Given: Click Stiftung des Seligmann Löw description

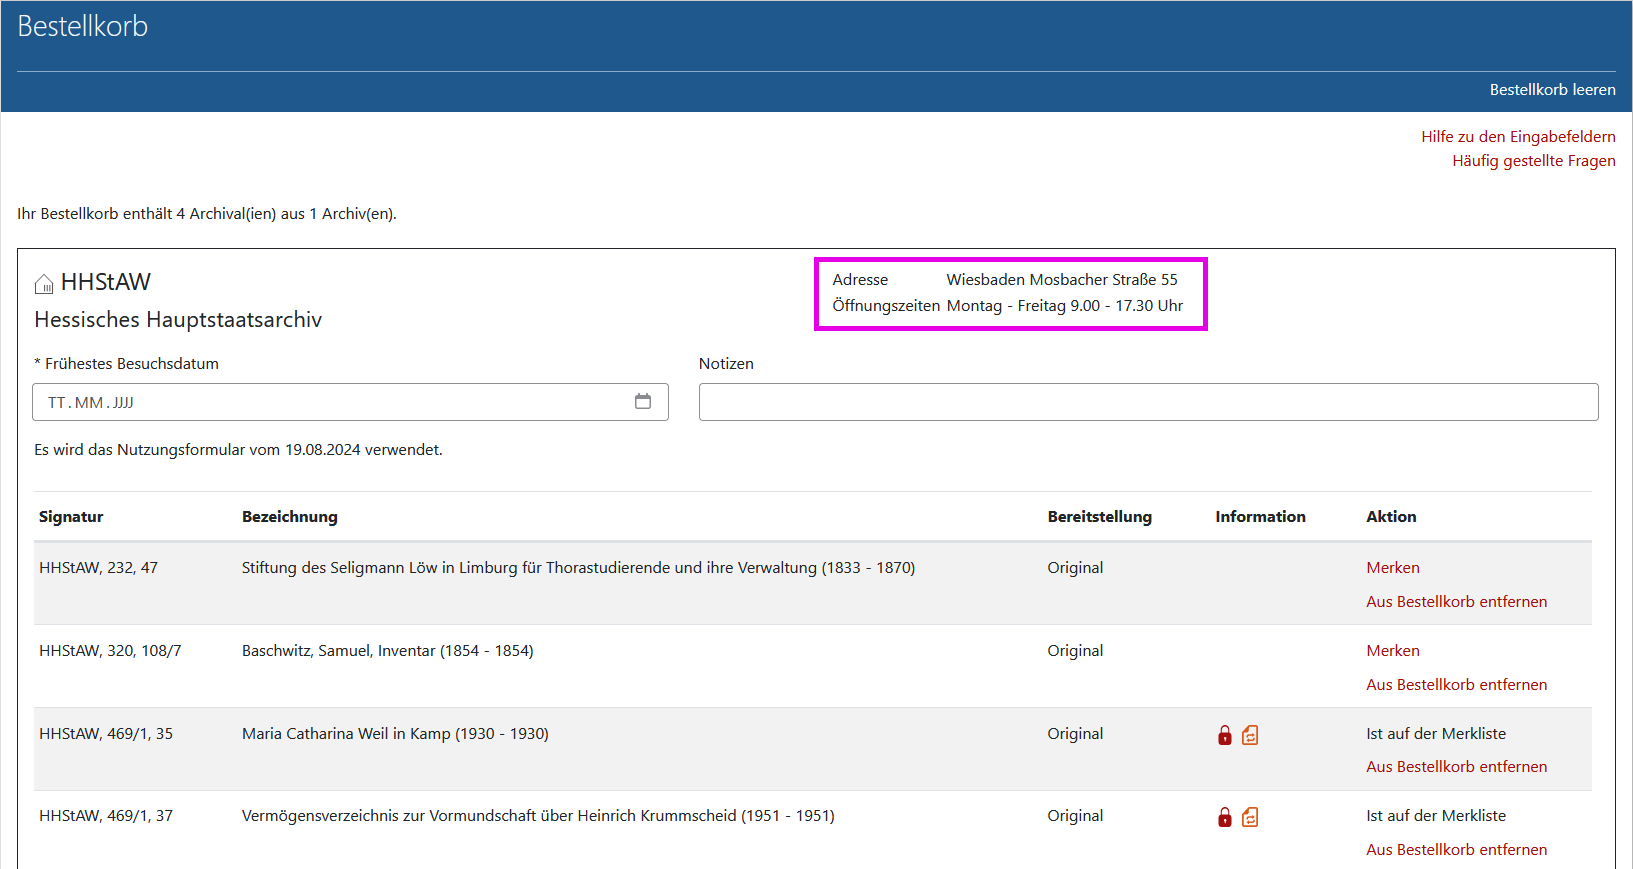Looking at the screenshot, I should pos(578,568).
